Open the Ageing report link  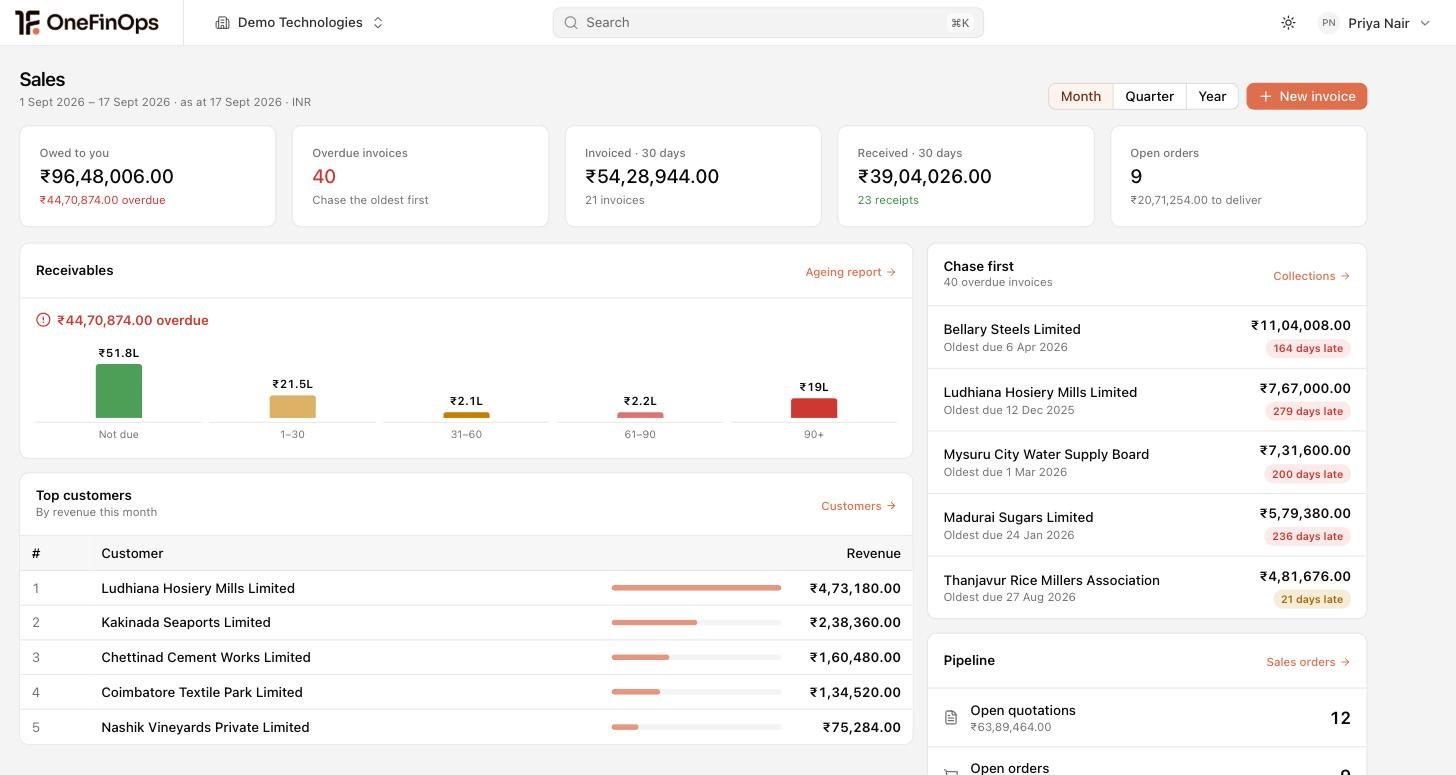[x=850, y=272]
